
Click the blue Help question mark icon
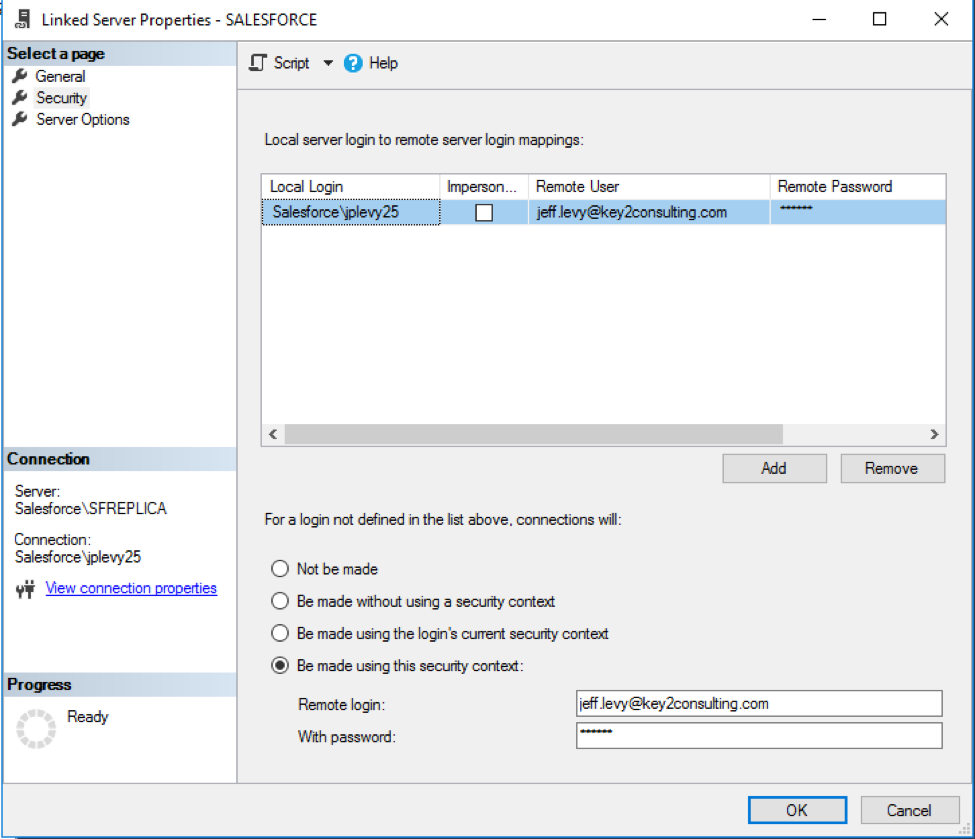coord(353,63)
